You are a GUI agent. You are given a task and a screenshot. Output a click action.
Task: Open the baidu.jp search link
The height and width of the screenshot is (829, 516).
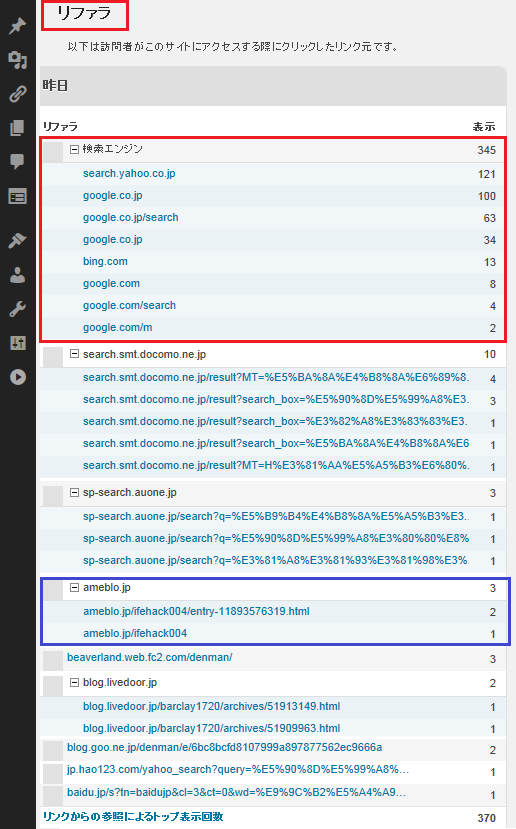coord(236,793)
